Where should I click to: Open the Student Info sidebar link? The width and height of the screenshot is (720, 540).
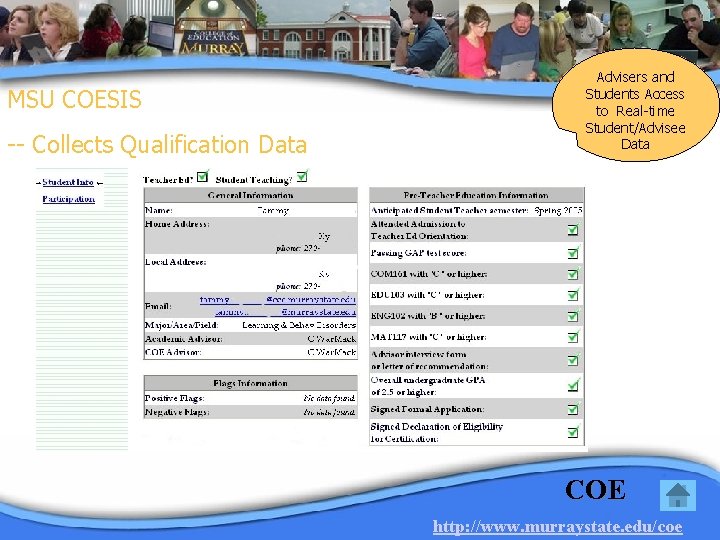click(x=68, y=182)
